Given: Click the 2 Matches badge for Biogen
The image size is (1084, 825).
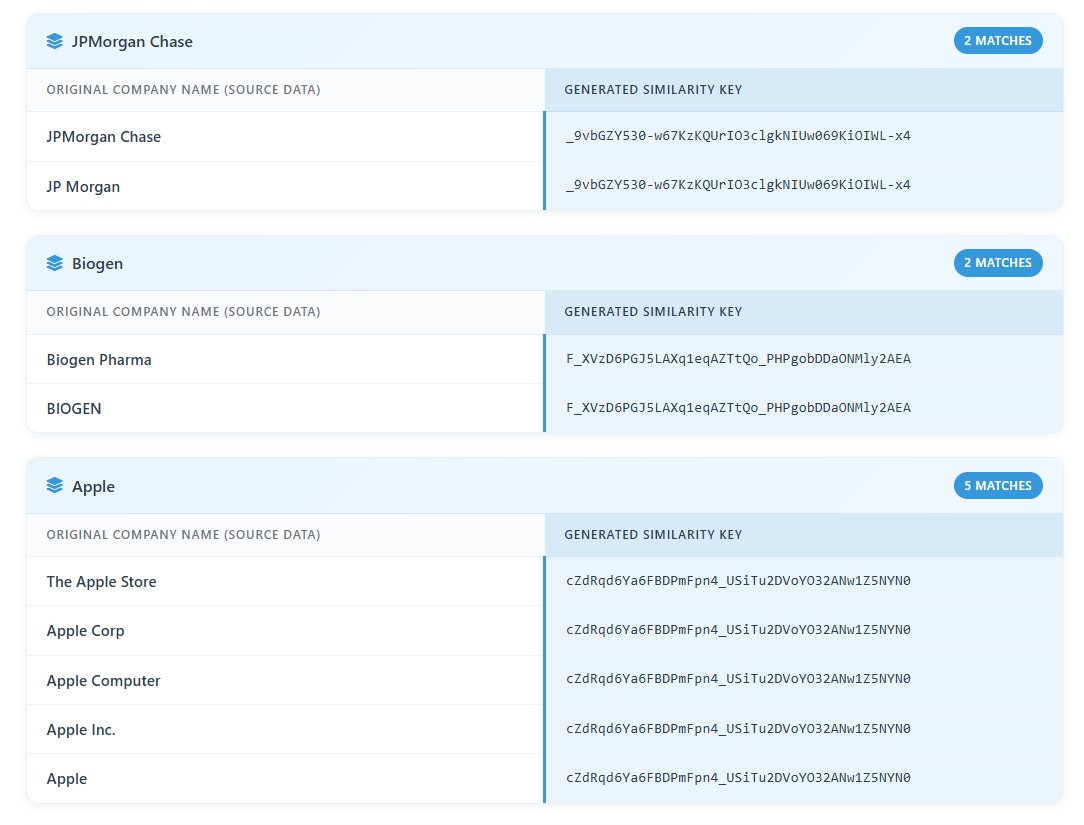Looking at the screenshot, I should 998,263.
